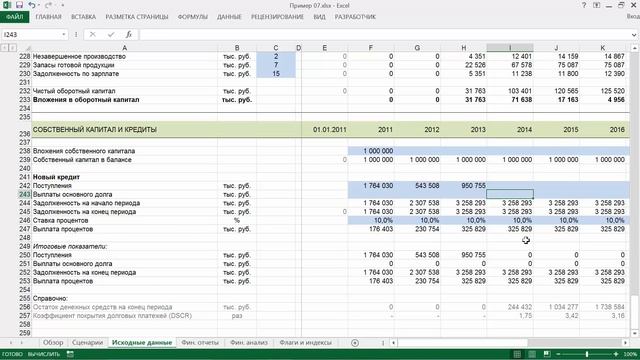Viewport: 640px width, 360px height.
Task: Open the Customize Quick Access Toolbar arrow
Action: pyautogui.click(x=62, y=5)
